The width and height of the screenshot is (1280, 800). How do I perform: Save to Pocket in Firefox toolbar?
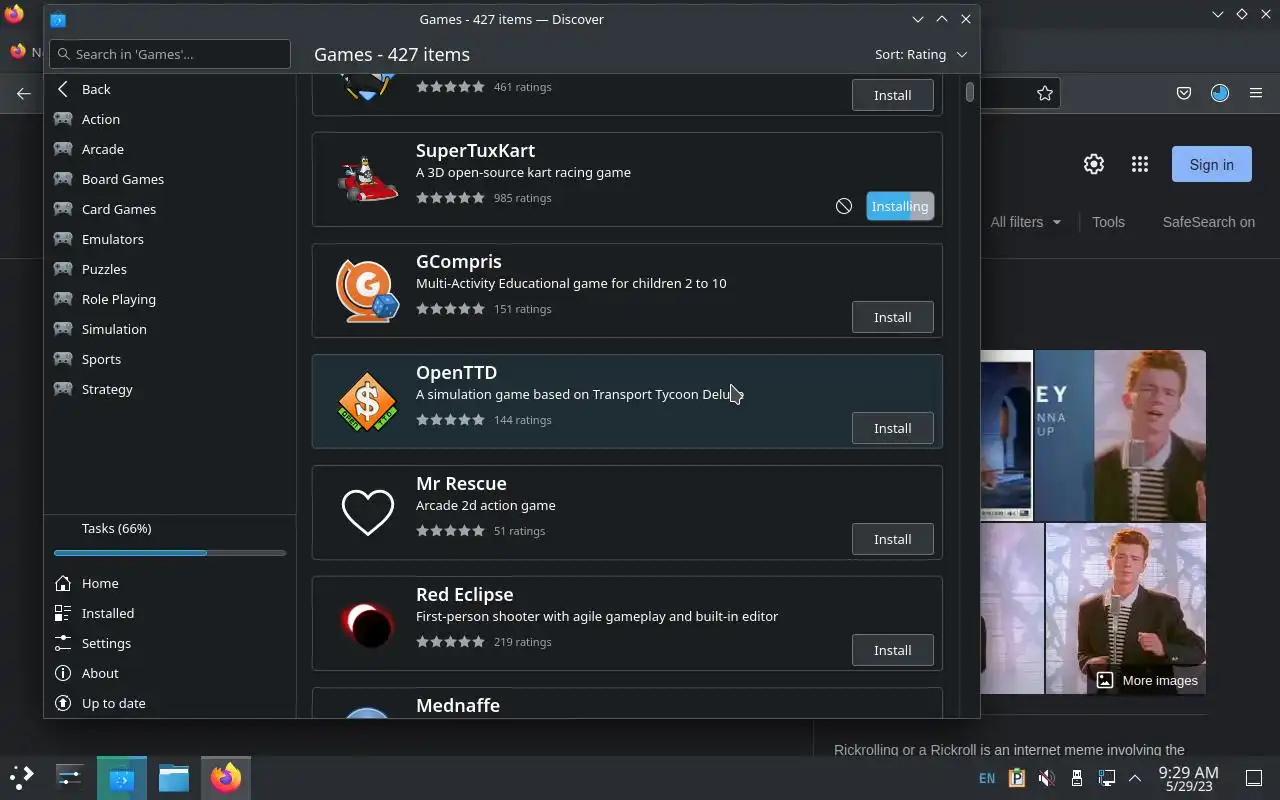(1184, 93)
